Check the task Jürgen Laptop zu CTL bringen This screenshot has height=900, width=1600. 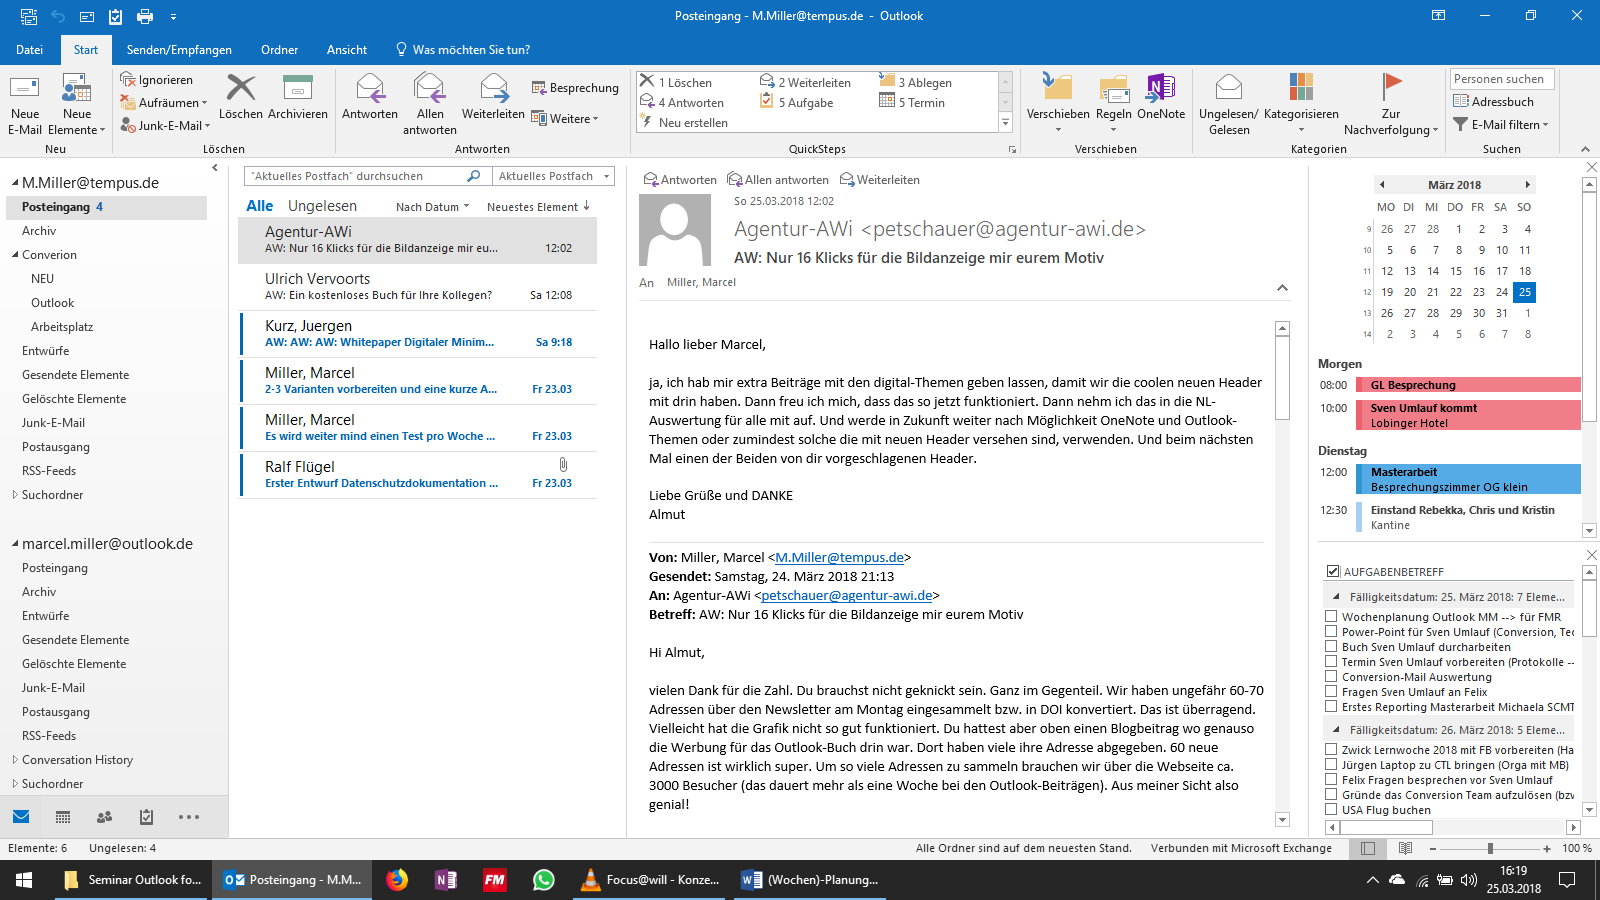click(x=1331, y=765)
